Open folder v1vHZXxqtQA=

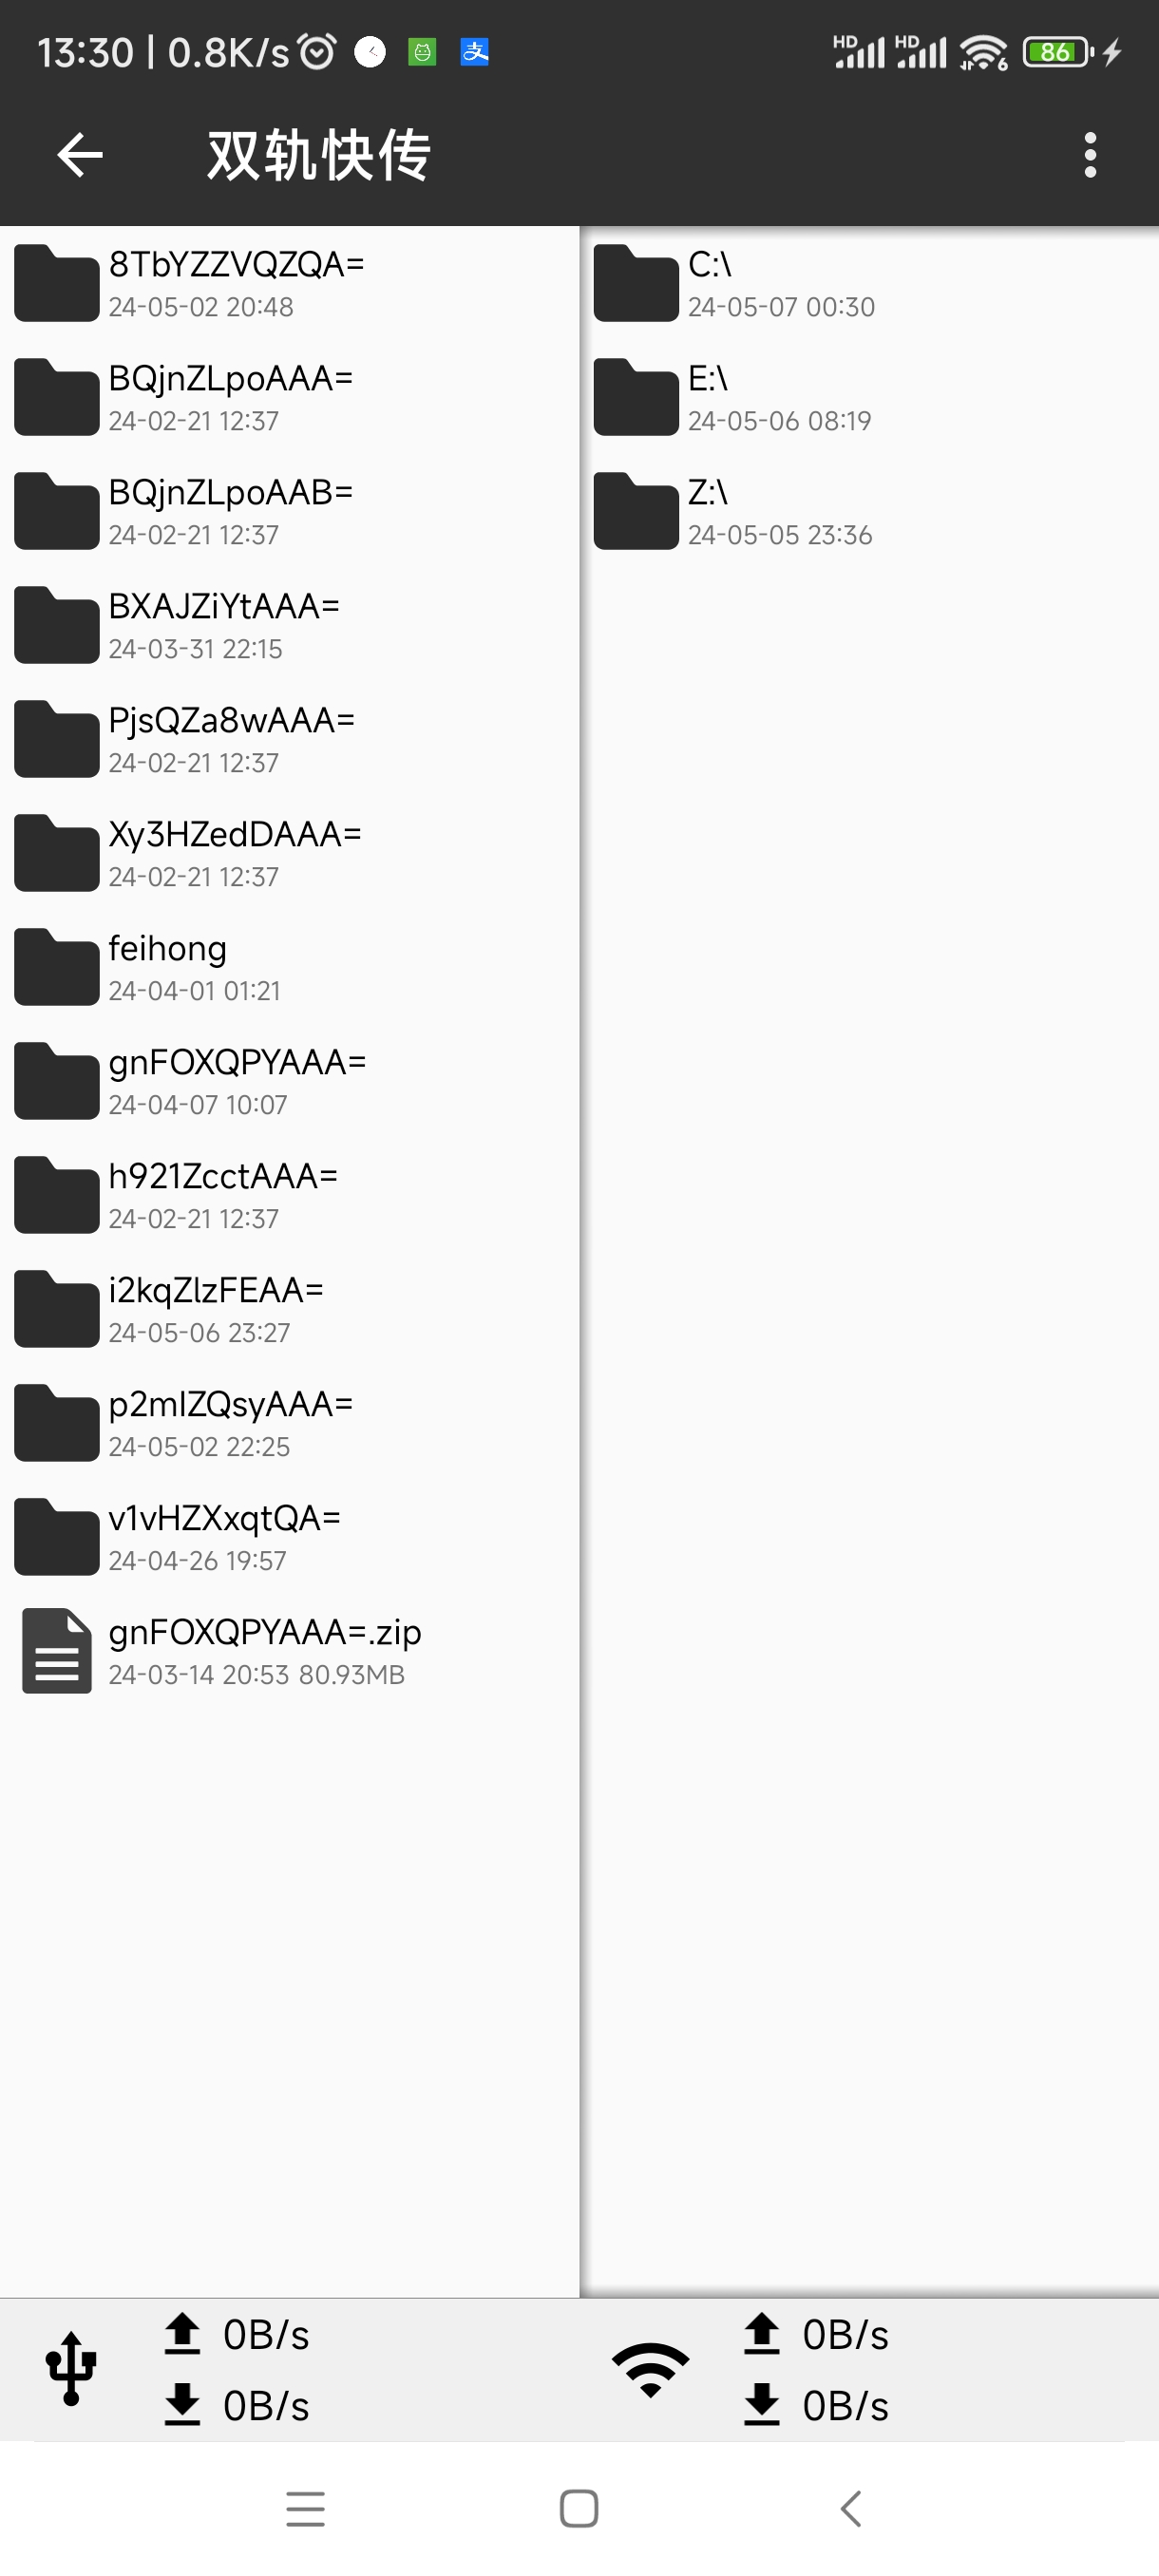point(289,1537)
